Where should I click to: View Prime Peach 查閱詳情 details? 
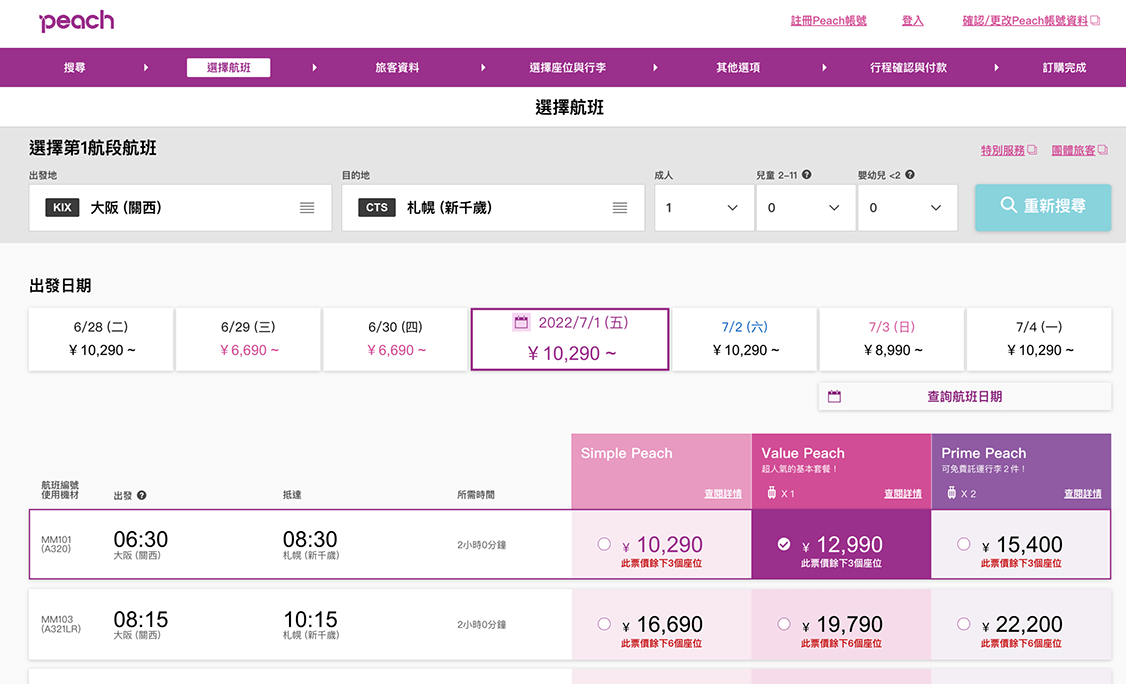point(1083,494)
